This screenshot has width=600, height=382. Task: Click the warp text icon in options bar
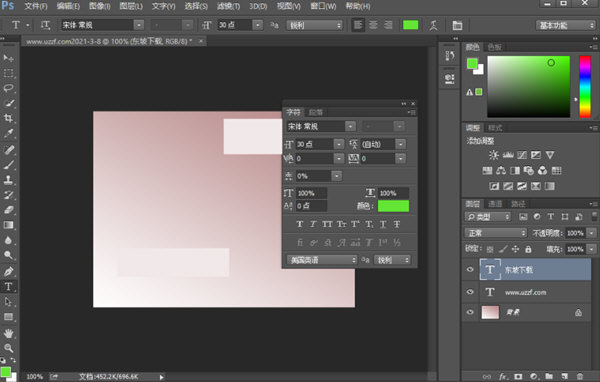(x=433, y=25)
